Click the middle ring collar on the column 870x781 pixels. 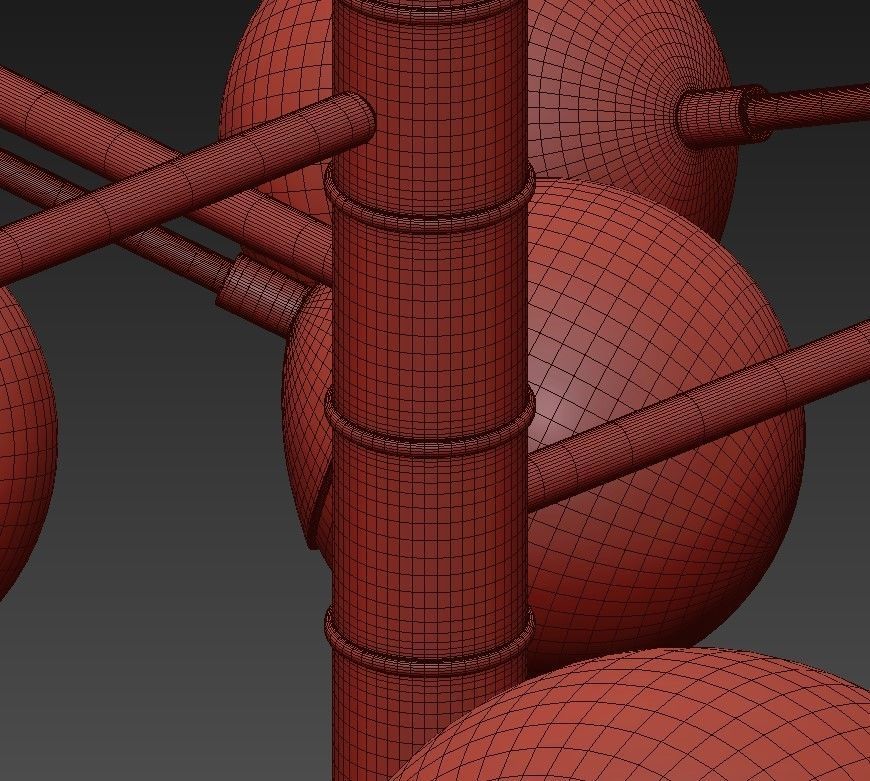pos(429,422)
